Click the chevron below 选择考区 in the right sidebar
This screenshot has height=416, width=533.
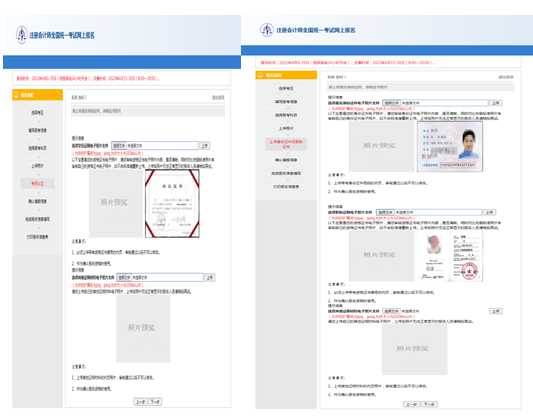288,95
